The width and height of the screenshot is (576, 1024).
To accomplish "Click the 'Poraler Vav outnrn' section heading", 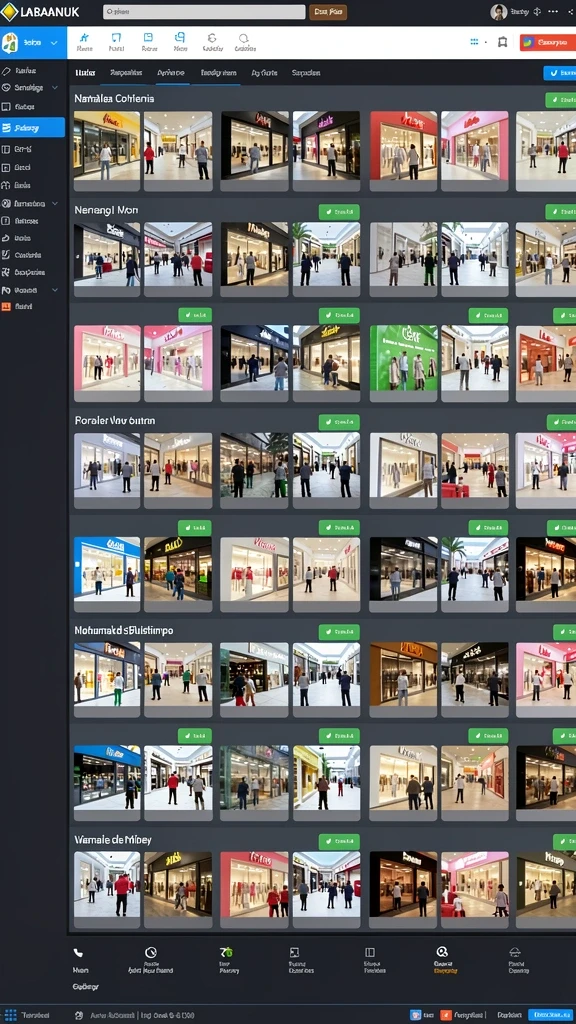I will tap(115, 421).
